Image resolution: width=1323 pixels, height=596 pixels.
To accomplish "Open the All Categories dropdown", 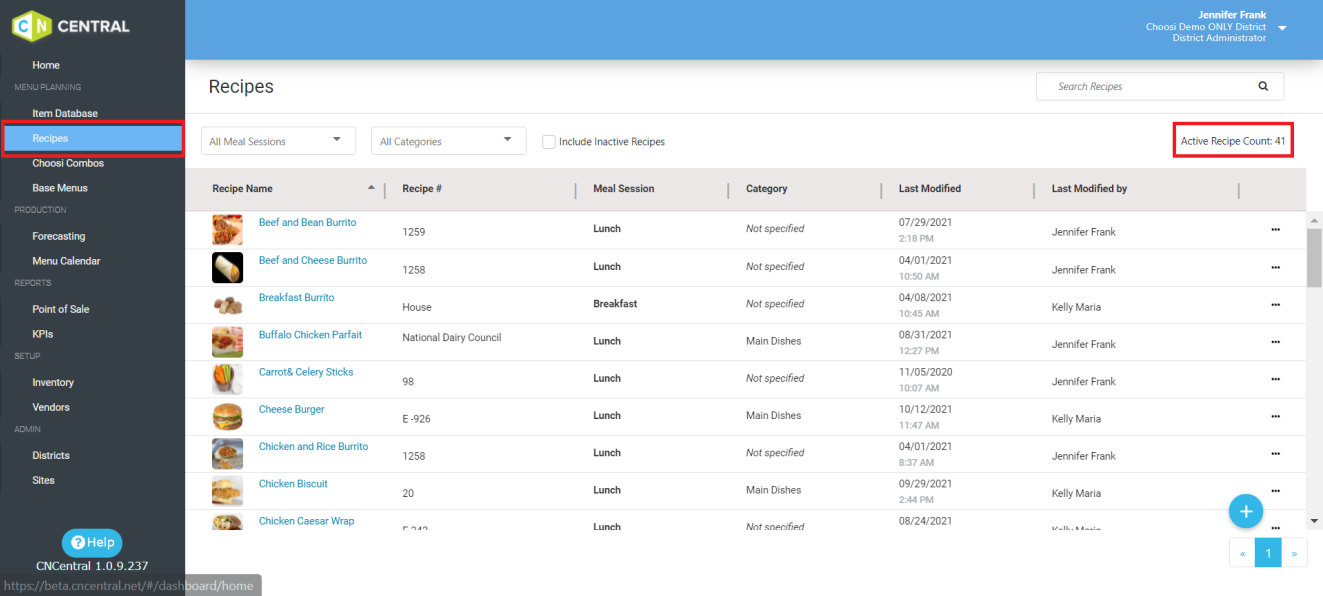I will coord(448,141).
